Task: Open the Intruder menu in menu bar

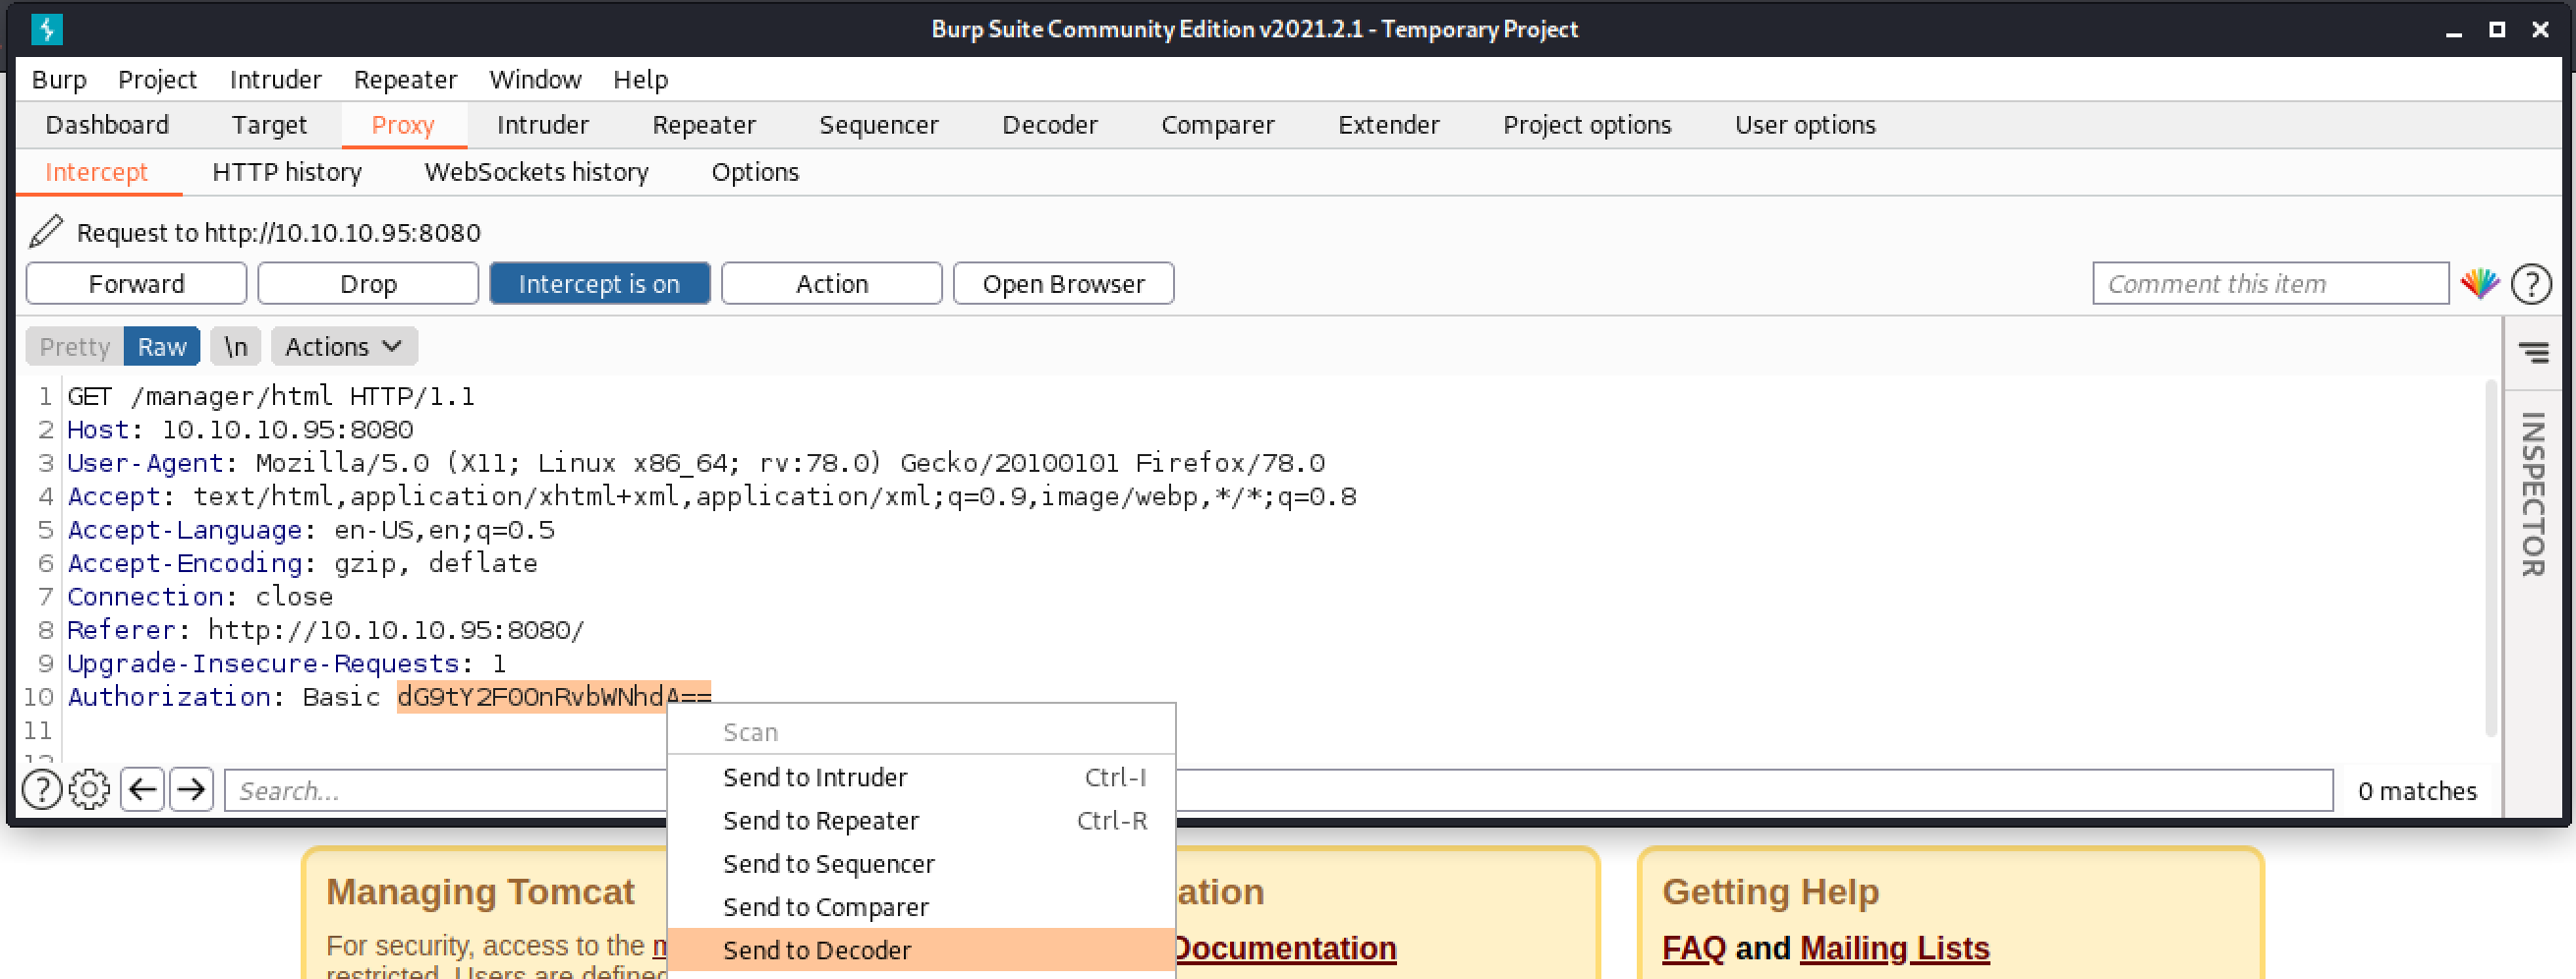Action: 275,79
